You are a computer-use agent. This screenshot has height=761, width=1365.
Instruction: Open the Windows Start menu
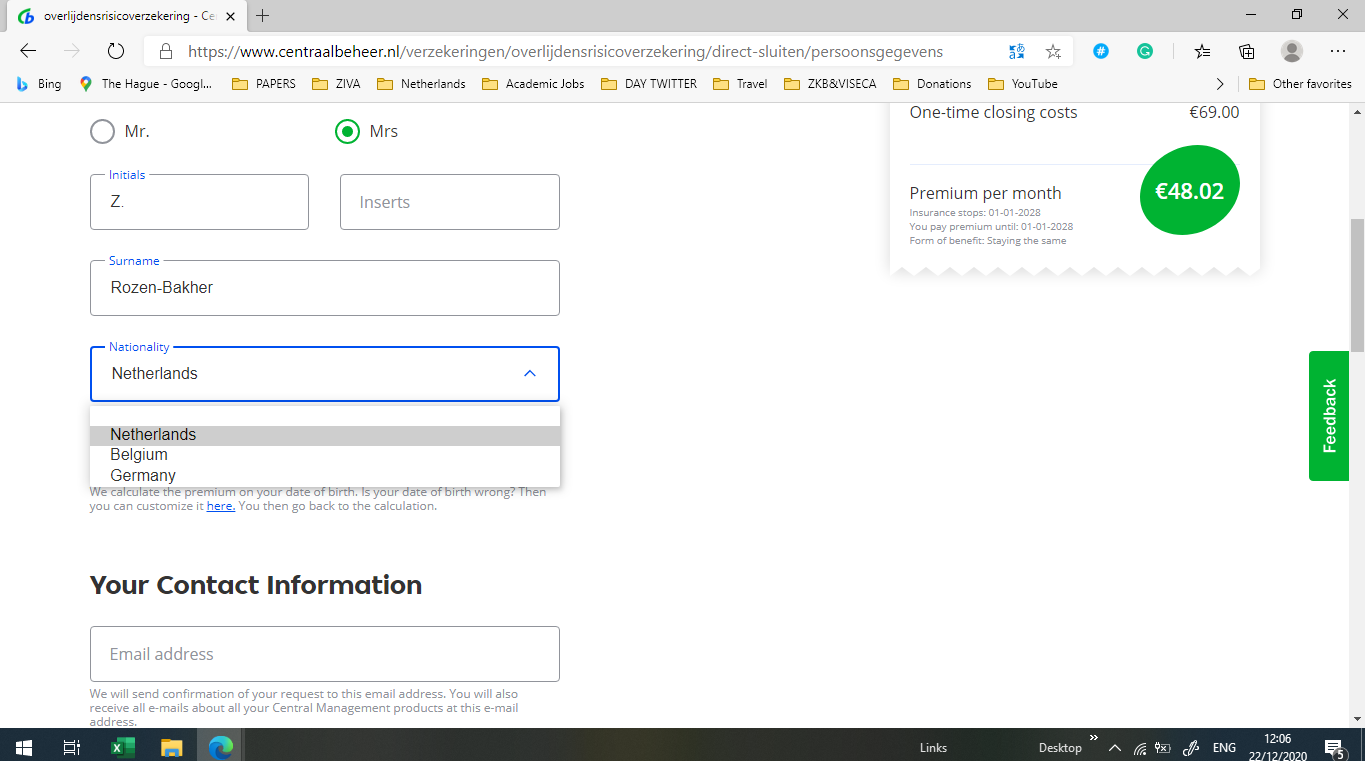click(x=24, y=747)
